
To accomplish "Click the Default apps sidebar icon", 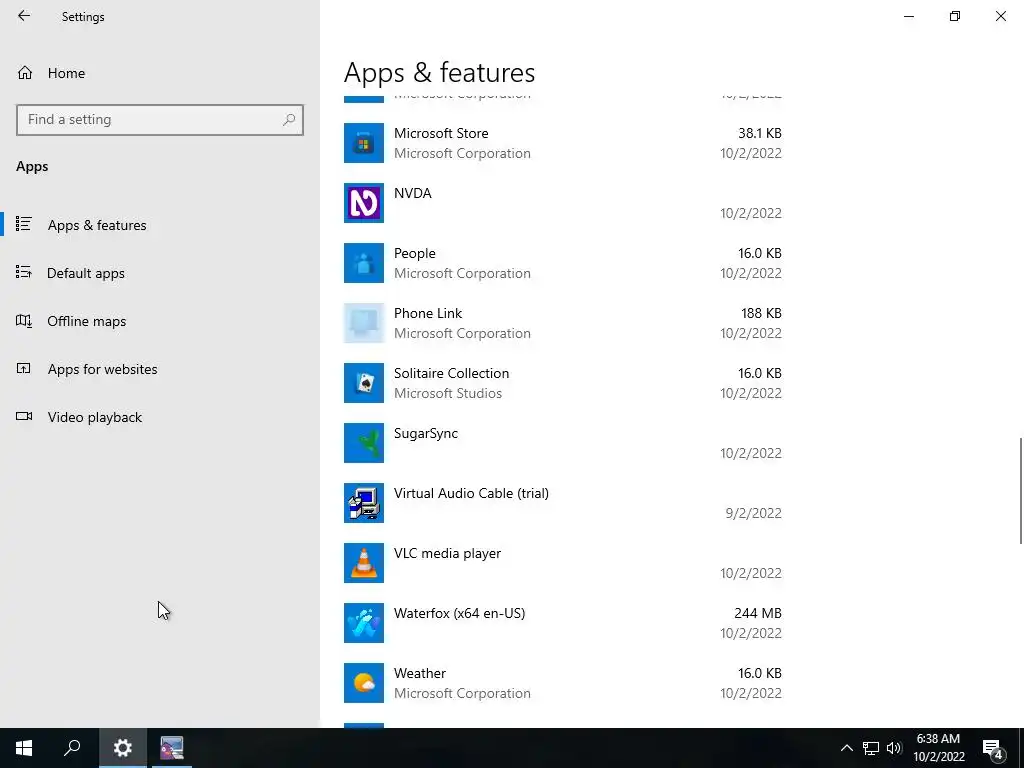I will (x=24, y=272).
